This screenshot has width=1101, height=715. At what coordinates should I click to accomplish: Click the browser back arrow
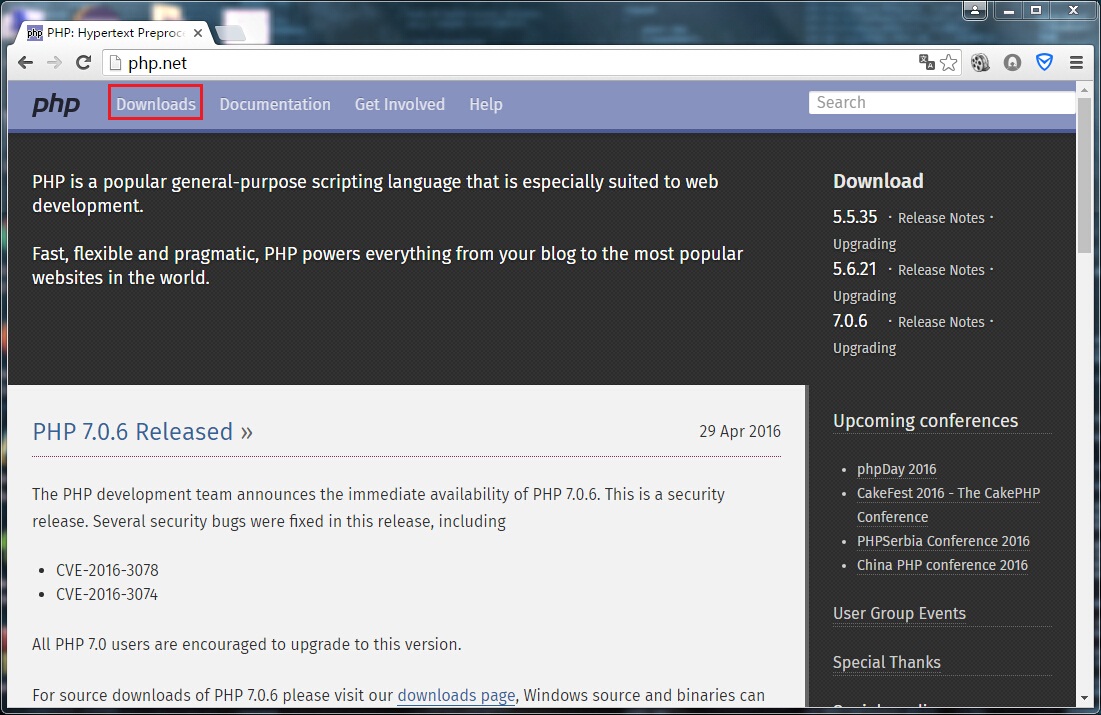coord(25,63)
